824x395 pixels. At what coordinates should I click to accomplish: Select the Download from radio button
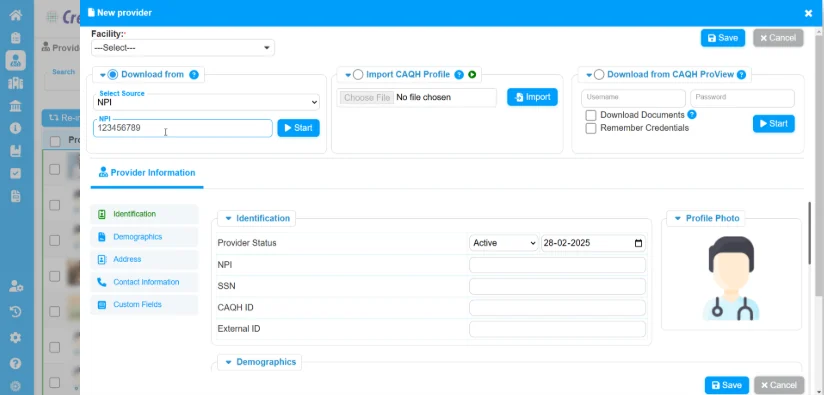pos(112,75)
